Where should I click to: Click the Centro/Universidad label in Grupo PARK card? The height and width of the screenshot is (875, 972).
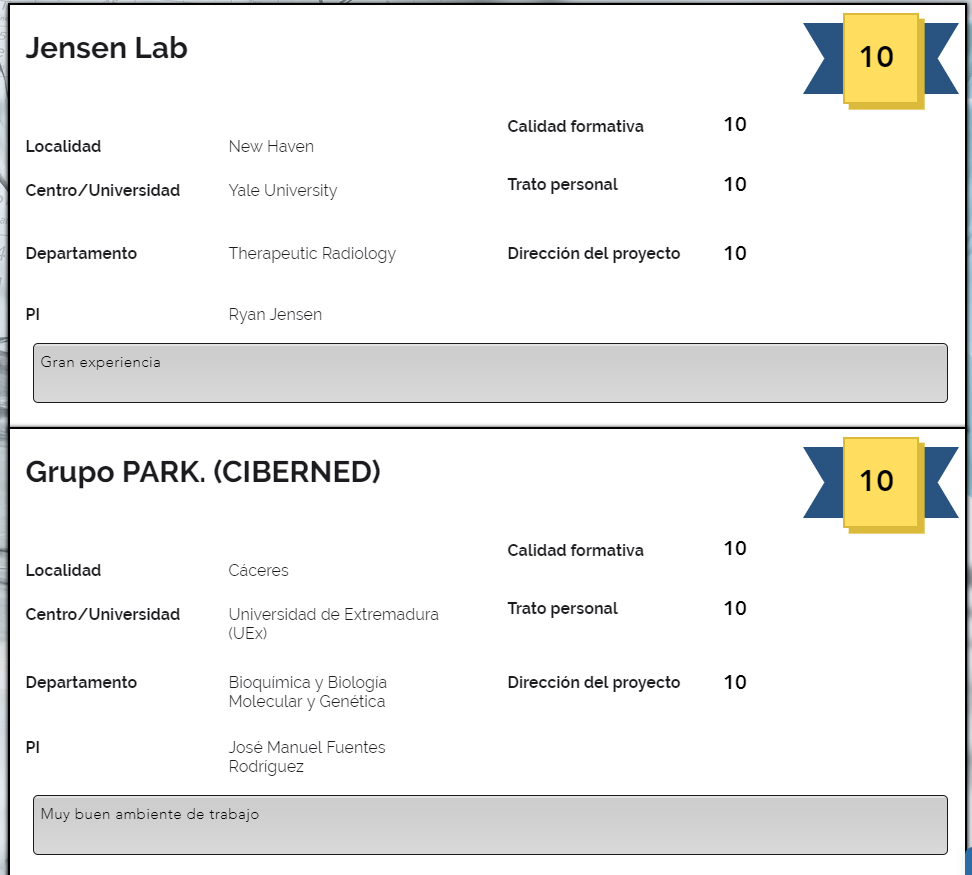pyautogui.click(x=103, y=615)
